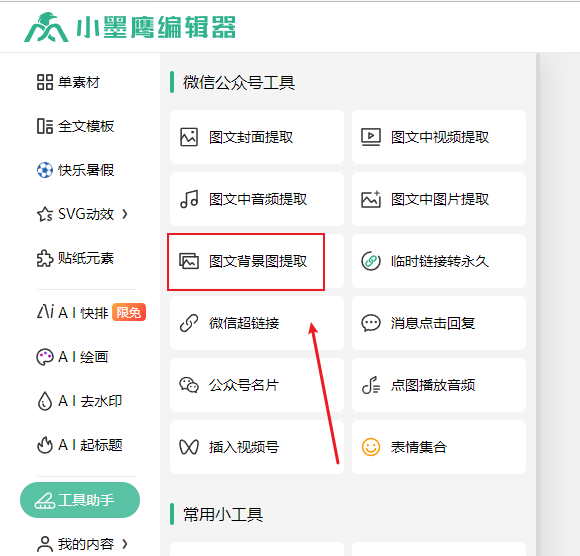Click the 图文中图片提取 label text
Screen dimensions: 580x556
click(440, 199)
